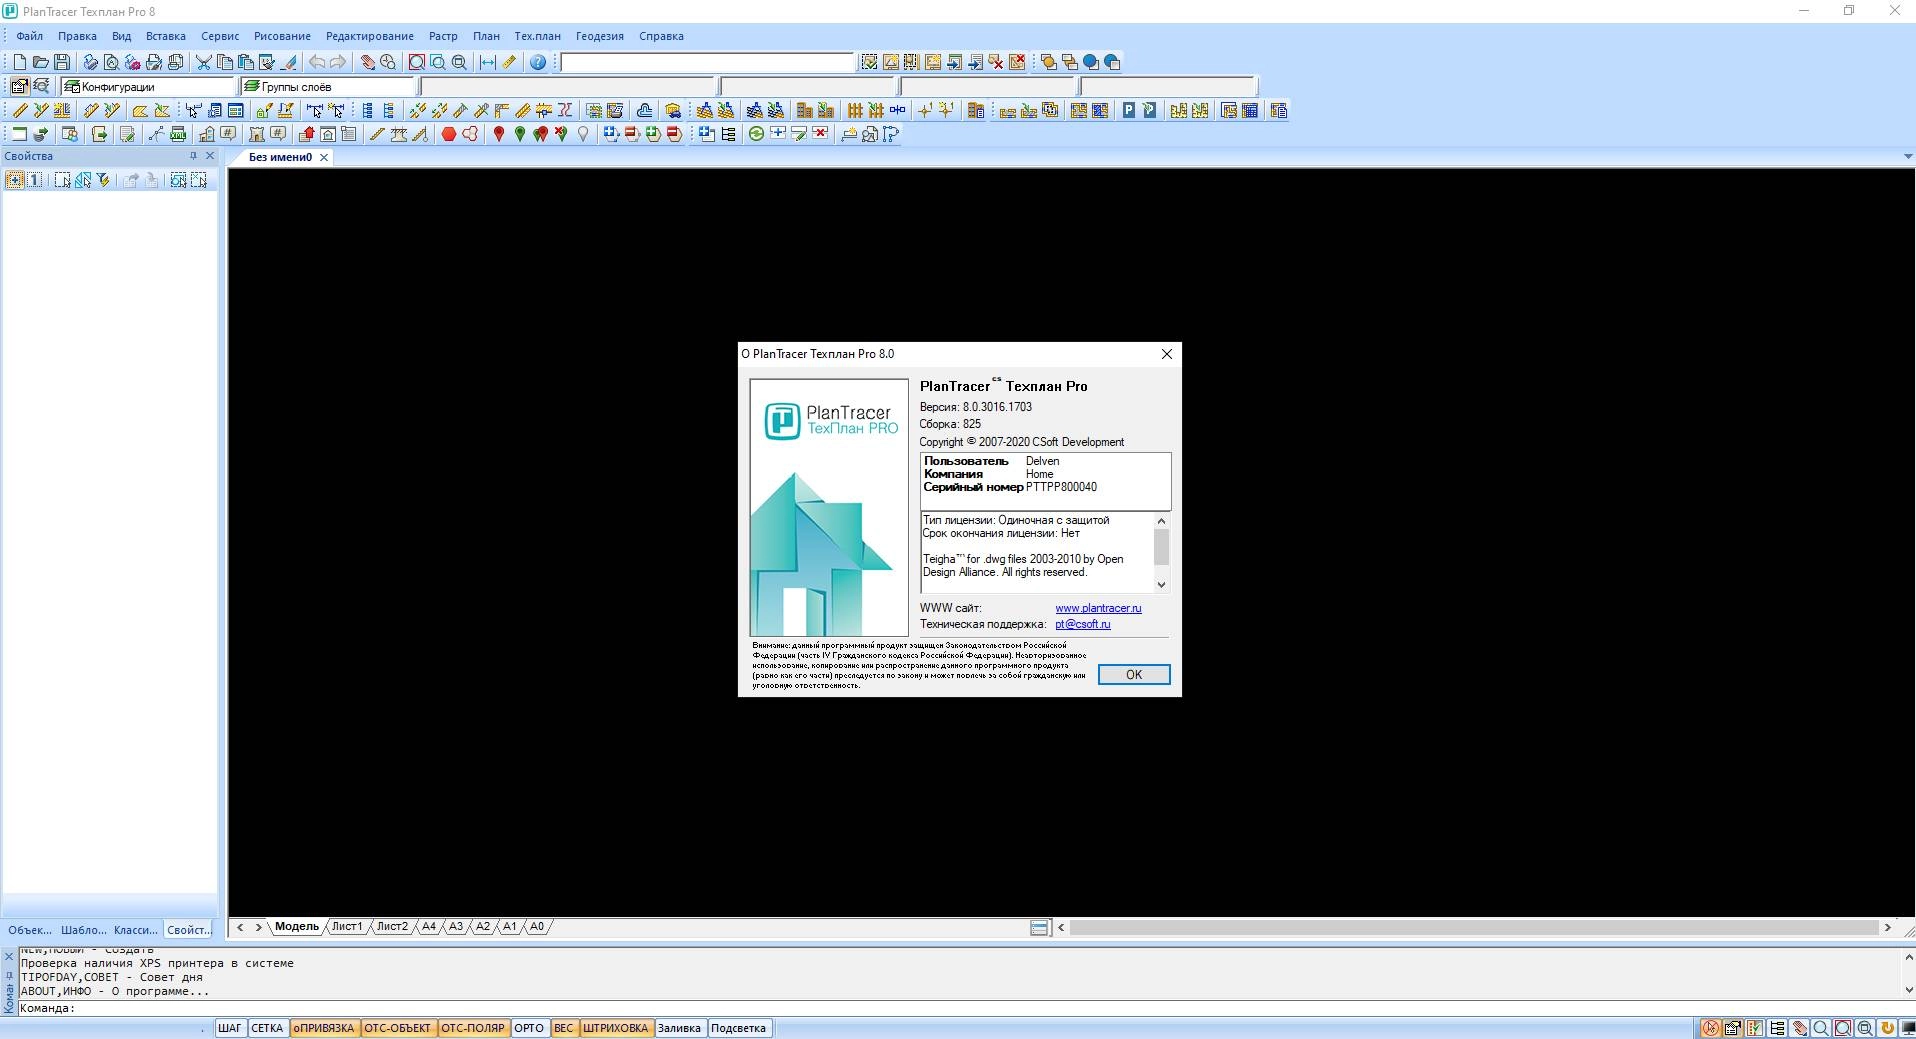Switch to the A4 layout tab
The image size is (1916, 1039).
click(429, 927)
